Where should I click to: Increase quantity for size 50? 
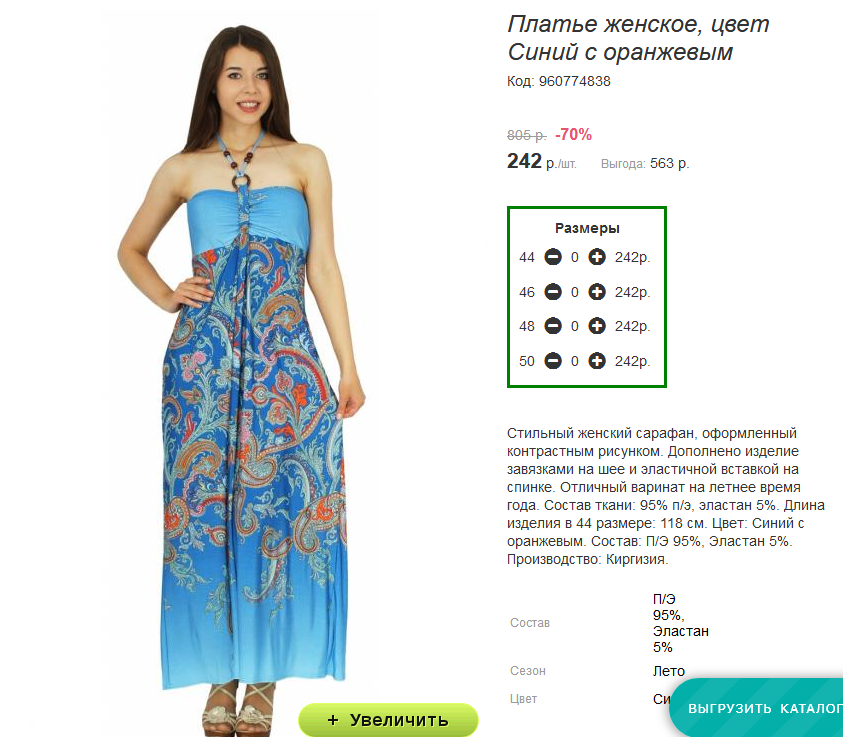[x=596, y=361]
